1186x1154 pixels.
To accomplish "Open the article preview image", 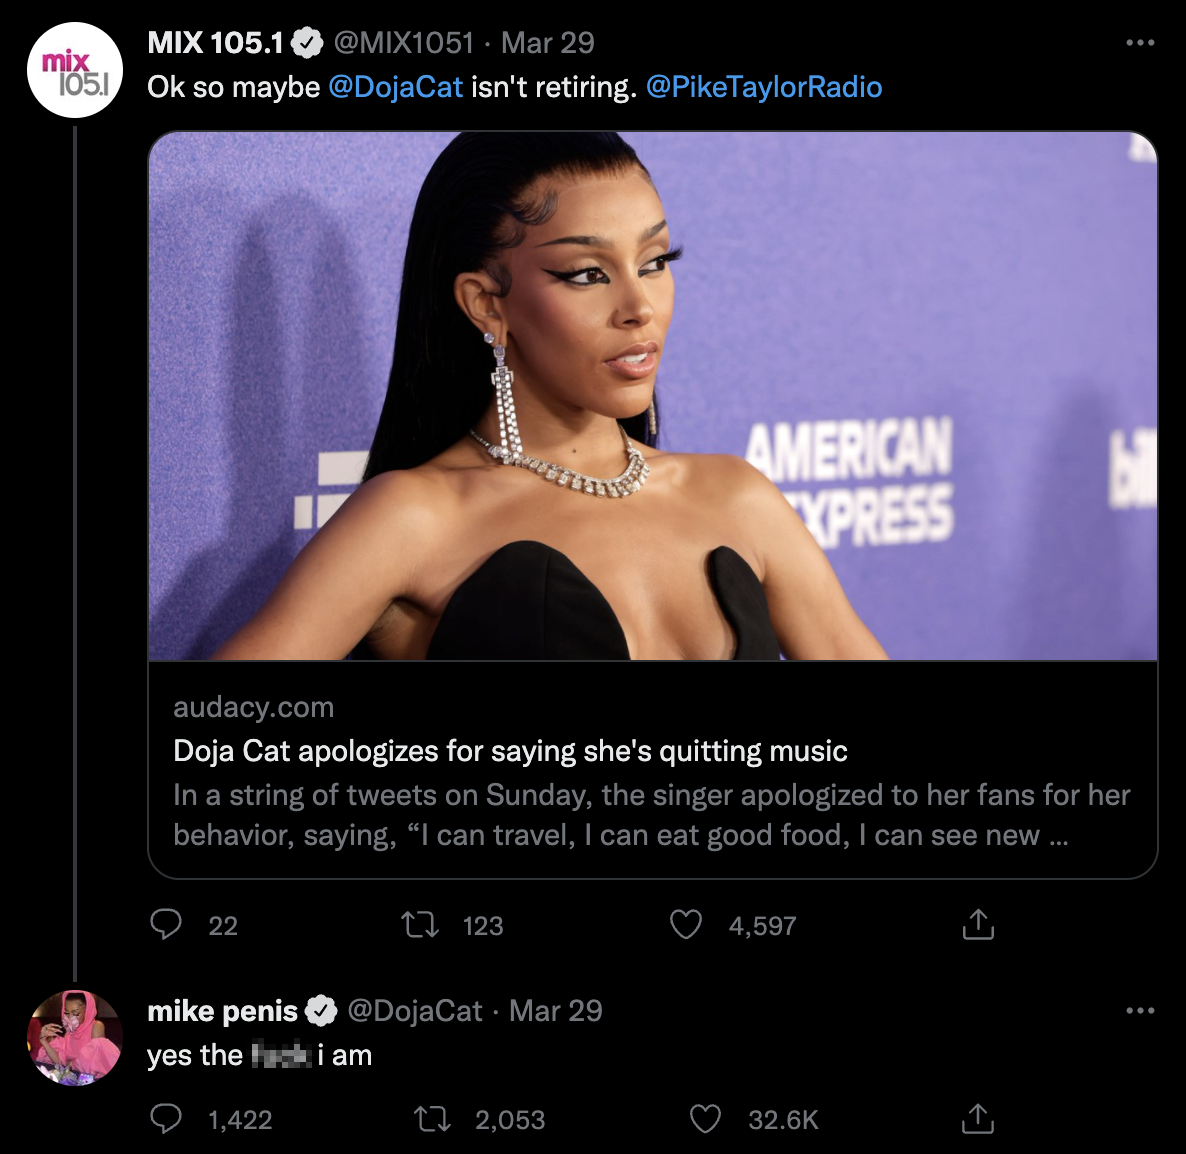I will click(x=652, y=396).
